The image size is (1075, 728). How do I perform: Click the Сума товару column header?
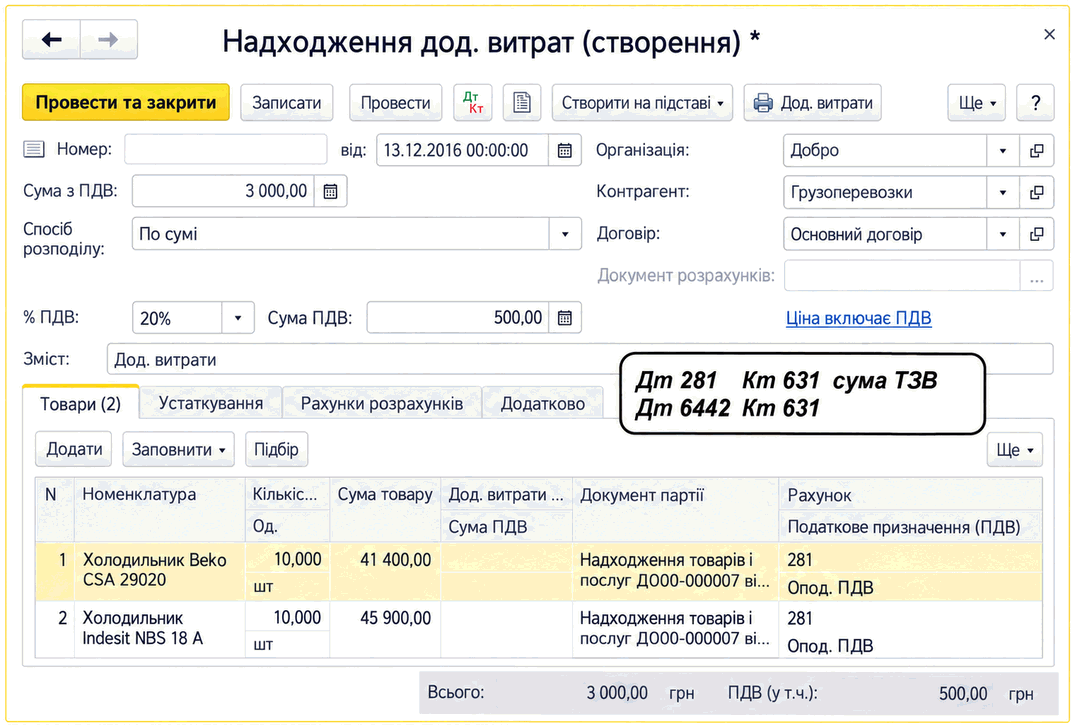coord(385,509)
